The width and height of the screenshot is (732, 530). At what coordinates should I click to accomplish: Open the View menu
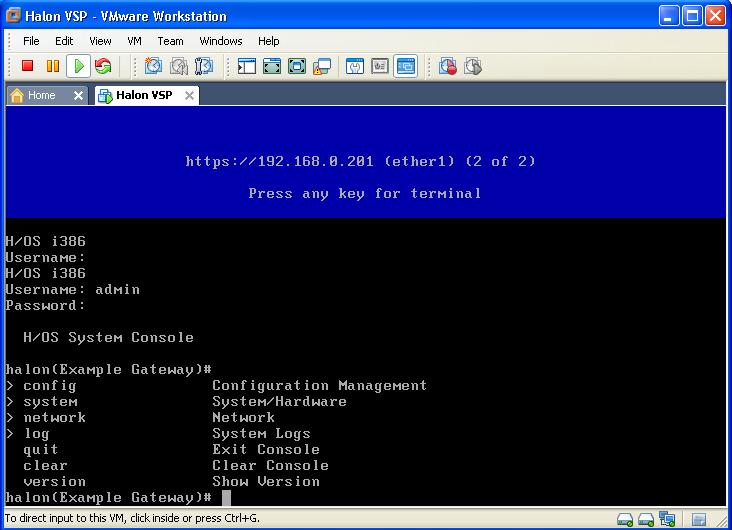100,41
